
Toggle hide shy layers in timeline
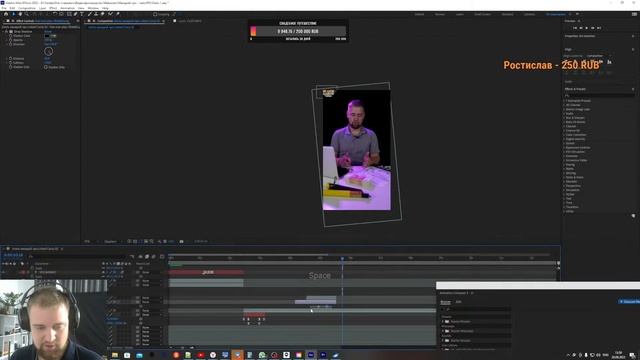point(140,256)
